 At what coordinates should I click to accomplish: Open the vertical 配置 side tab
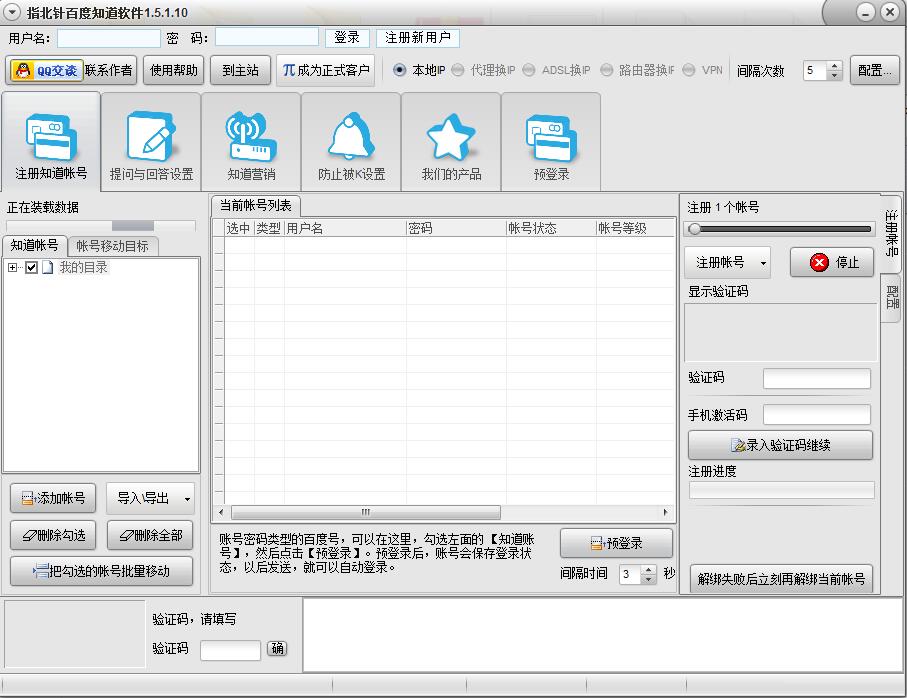point(891,297)
